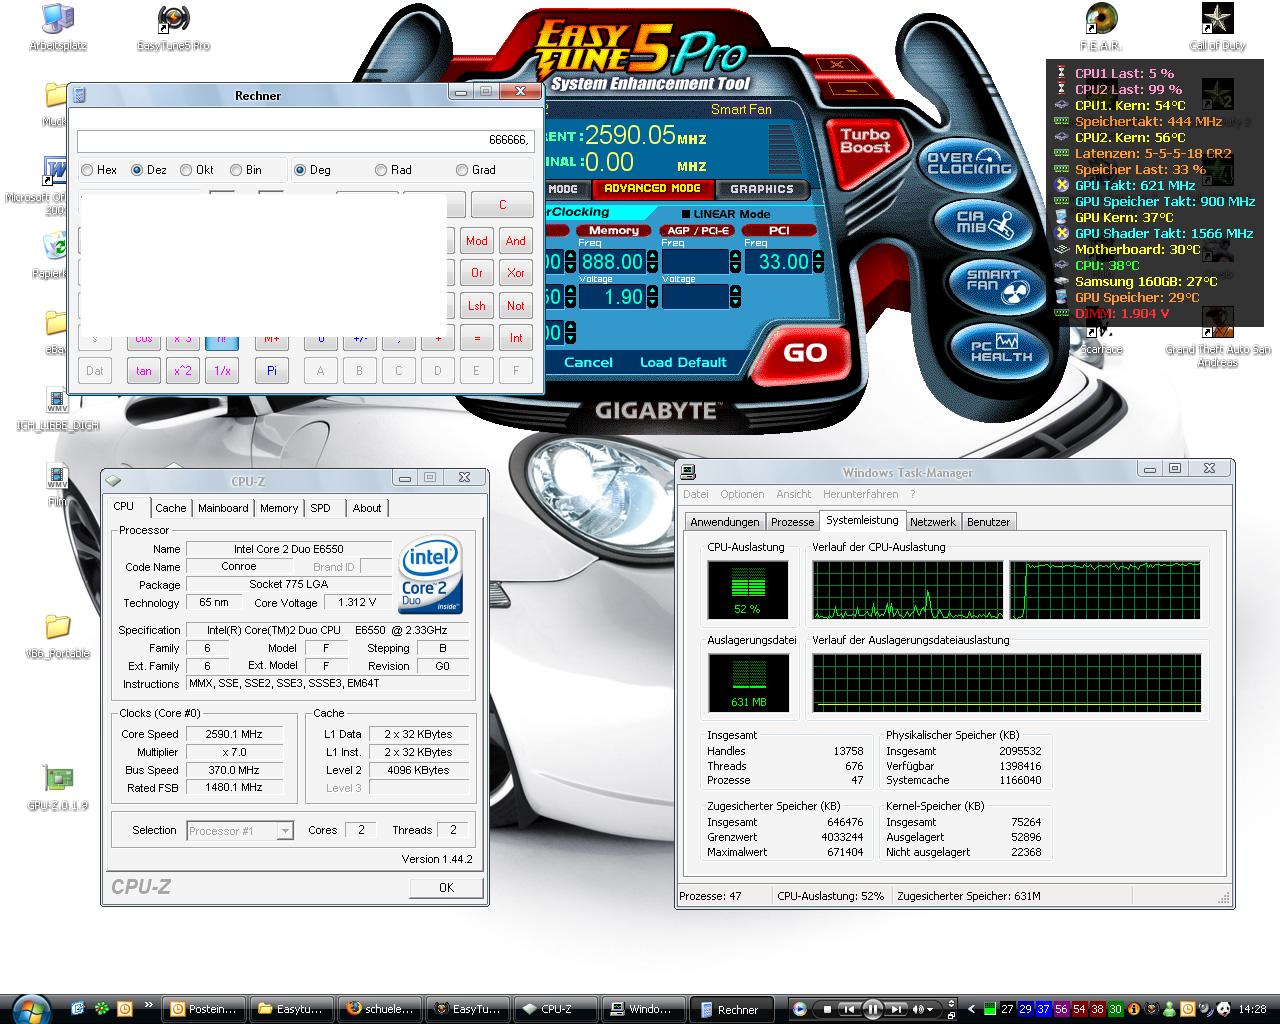
Task: Increase the PCI Freq with up arrow
Action: (x=819, y=256)
